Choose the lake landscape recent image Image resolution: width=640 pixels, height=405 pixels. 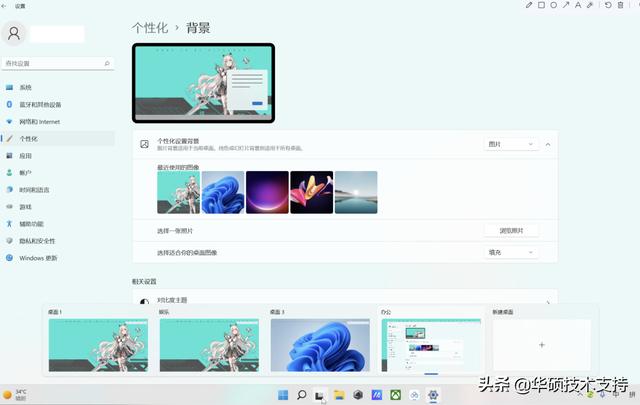(356, 192)
